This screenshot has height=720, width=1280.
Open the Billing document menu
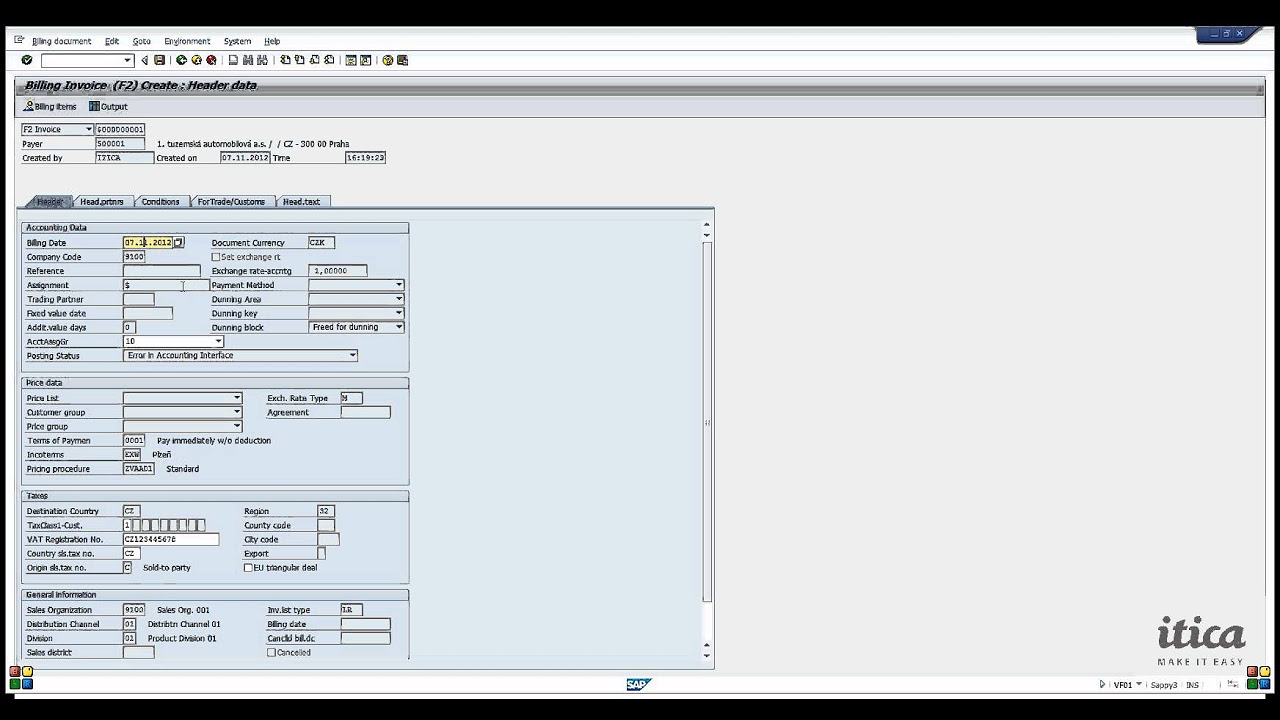61,41
